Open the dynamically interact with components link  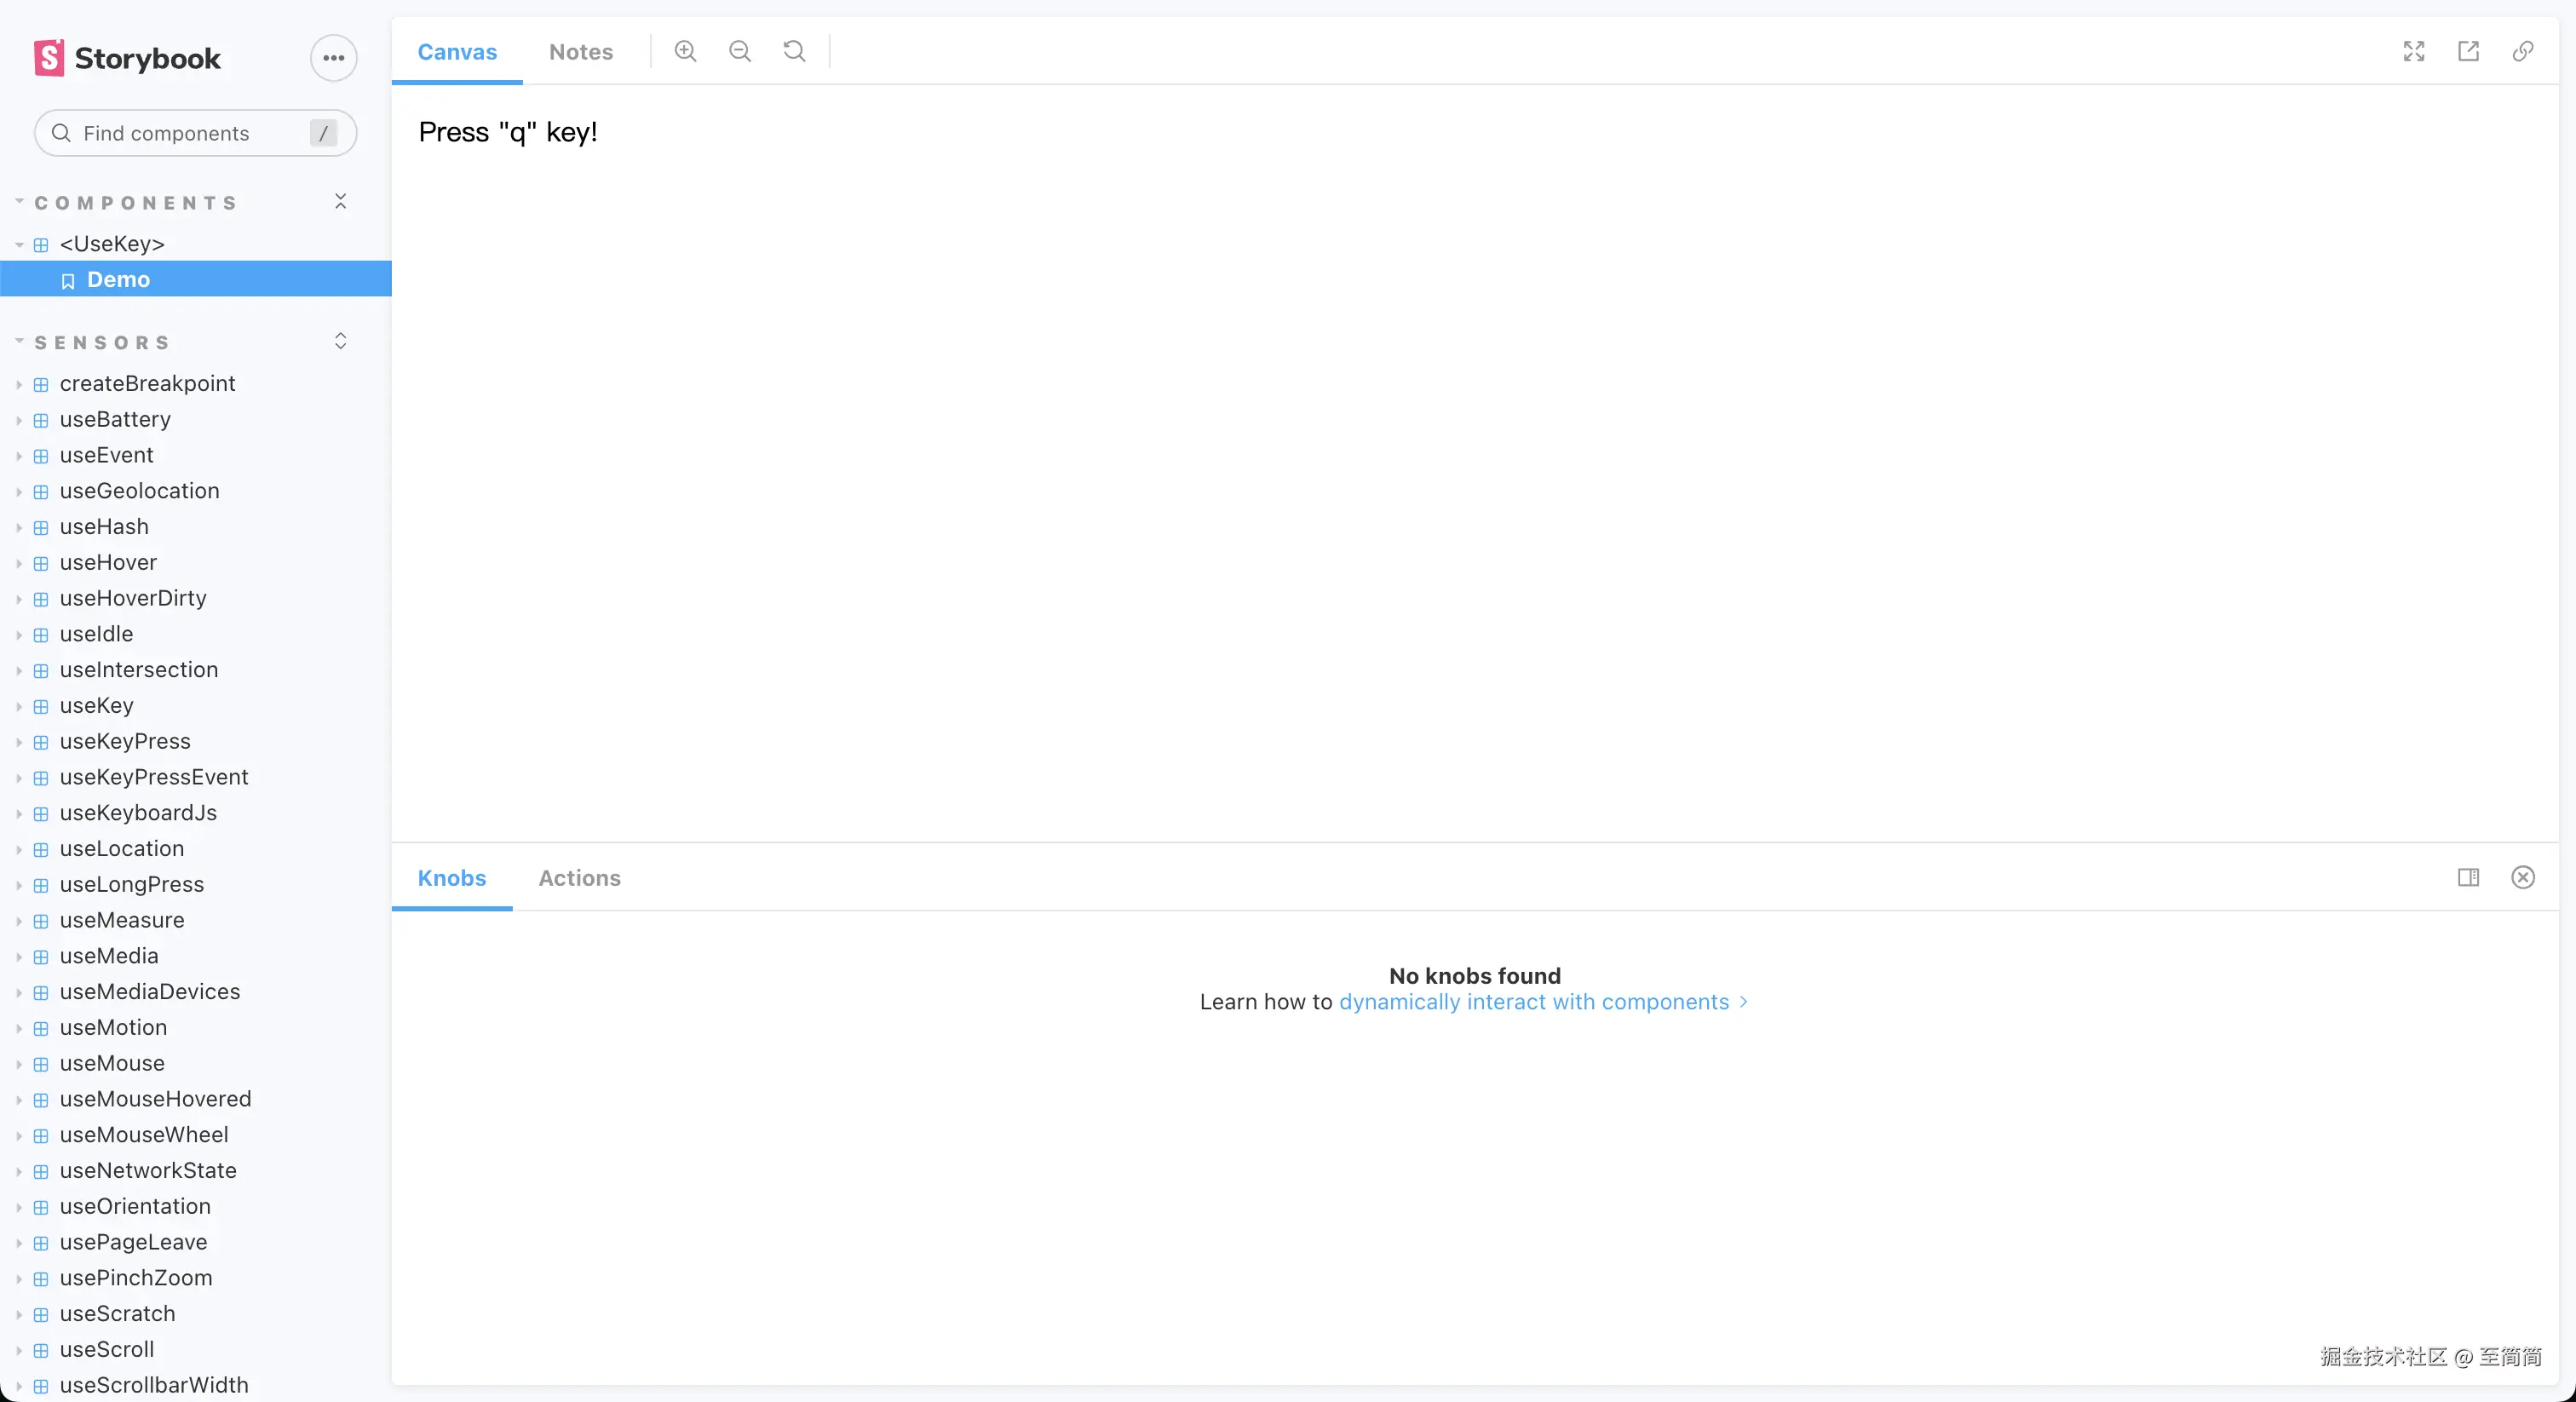pyautogui.click(x=1533, y=1002)
